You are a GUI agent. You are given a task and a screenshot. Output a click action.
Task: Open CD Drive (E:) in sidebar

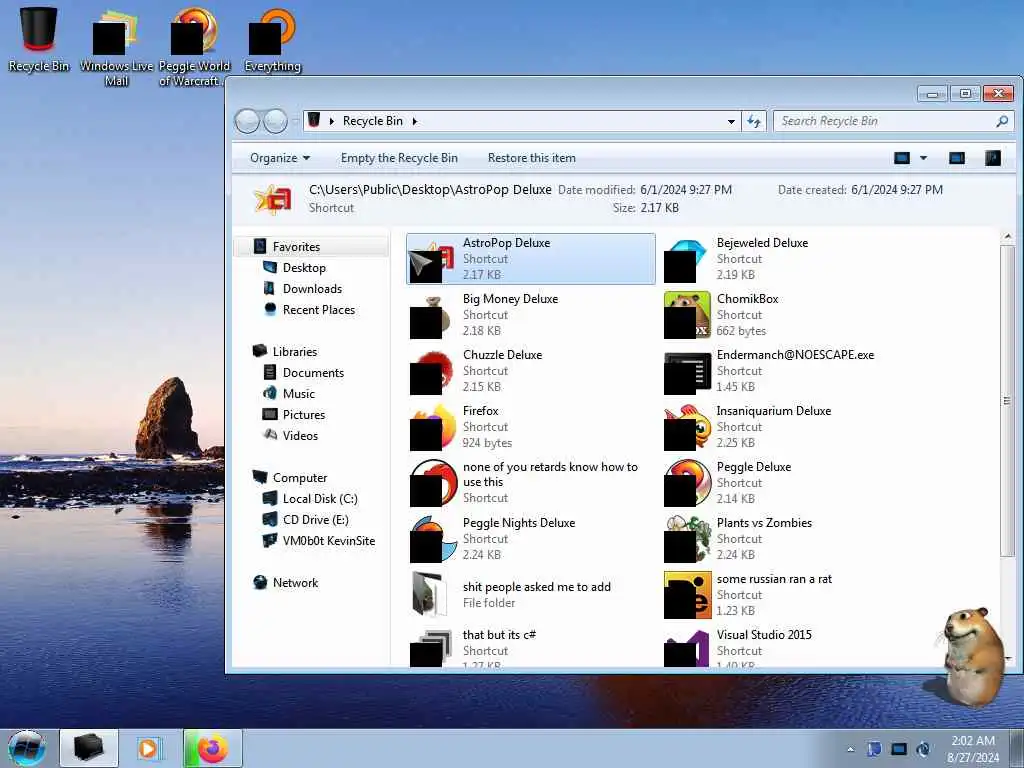pos(315,519)
